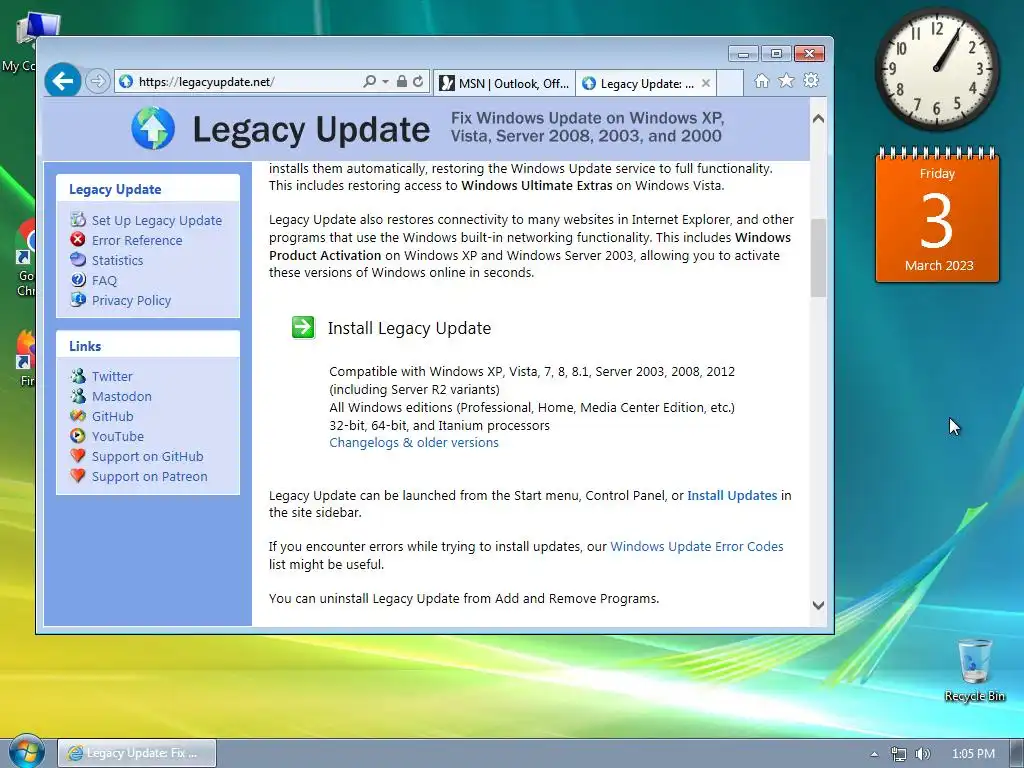Click the Privacy Policy info icon
Image resolution: width=1024 pixels, height=768 pixels.
click(x=78, y=299)
